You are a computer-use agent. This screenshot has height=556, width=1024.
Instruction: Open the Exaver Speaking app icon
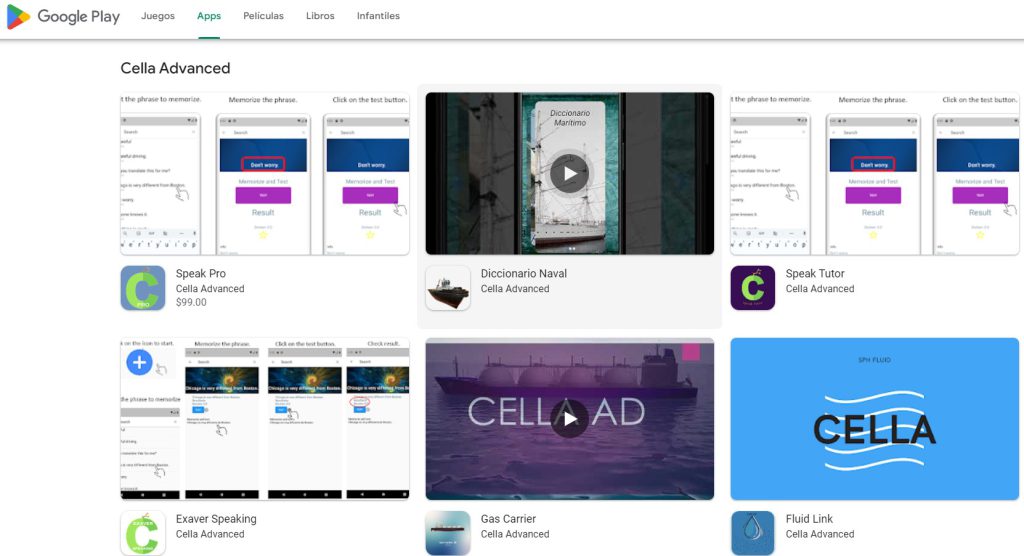pos(143,533)
